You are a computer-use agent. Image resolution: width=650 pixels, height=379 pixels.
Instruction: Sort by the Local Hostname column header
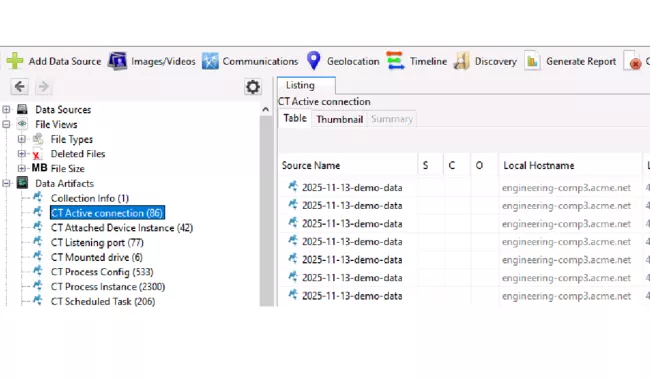coord(570,165)
